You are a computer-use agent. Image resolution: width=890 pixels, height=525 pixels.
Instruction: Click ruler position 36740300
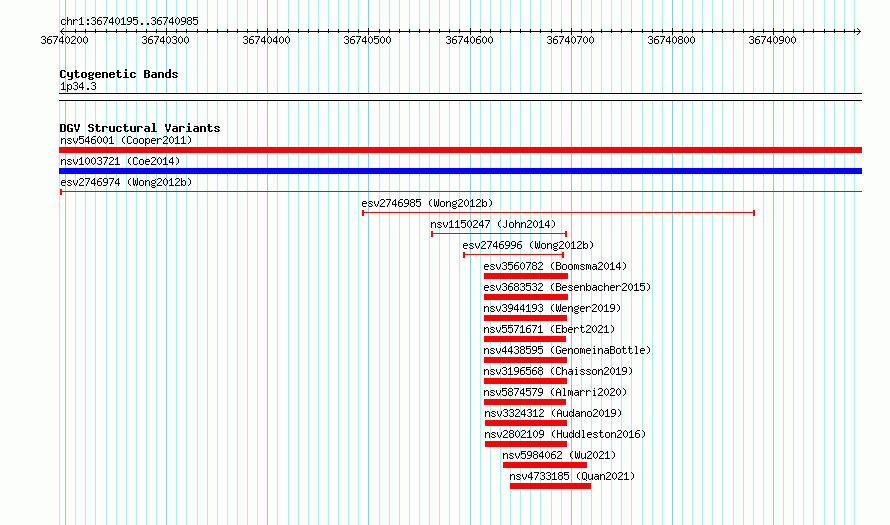pos(166,40)
